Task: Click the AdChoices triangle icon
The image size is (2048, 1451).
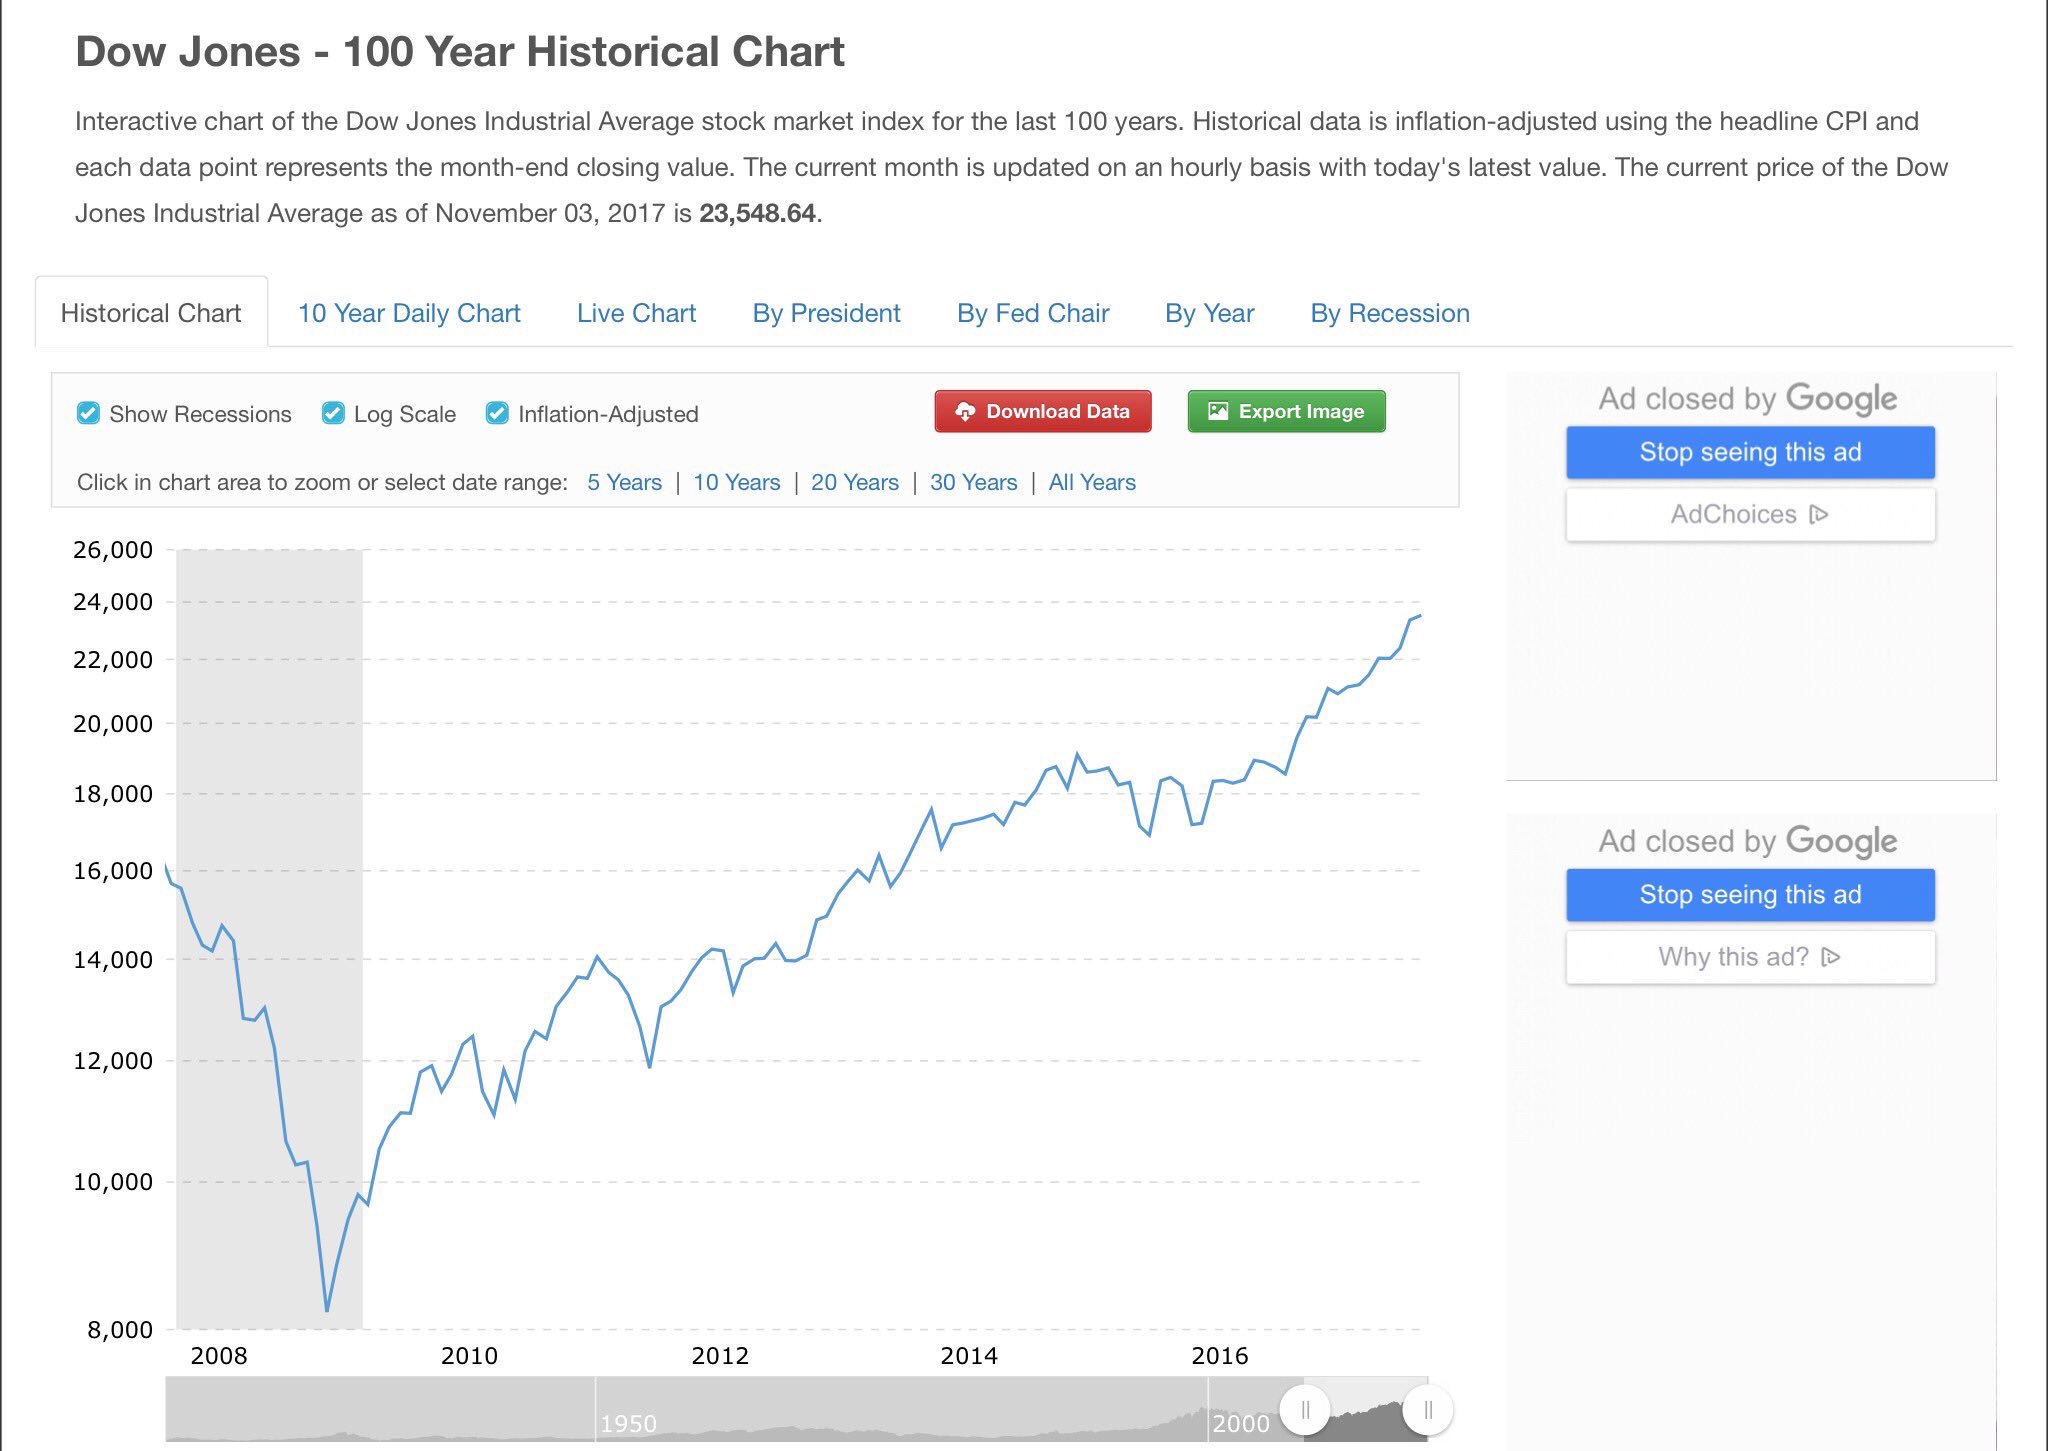Action: [1819, 514]
